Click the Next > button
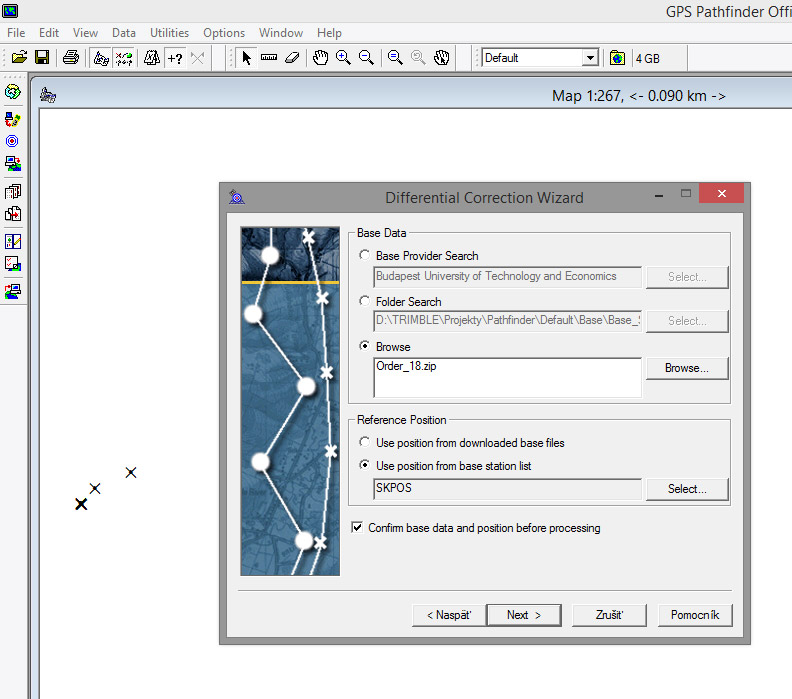The height and width of the screenshot is (699, 792). tap(524, 615)
